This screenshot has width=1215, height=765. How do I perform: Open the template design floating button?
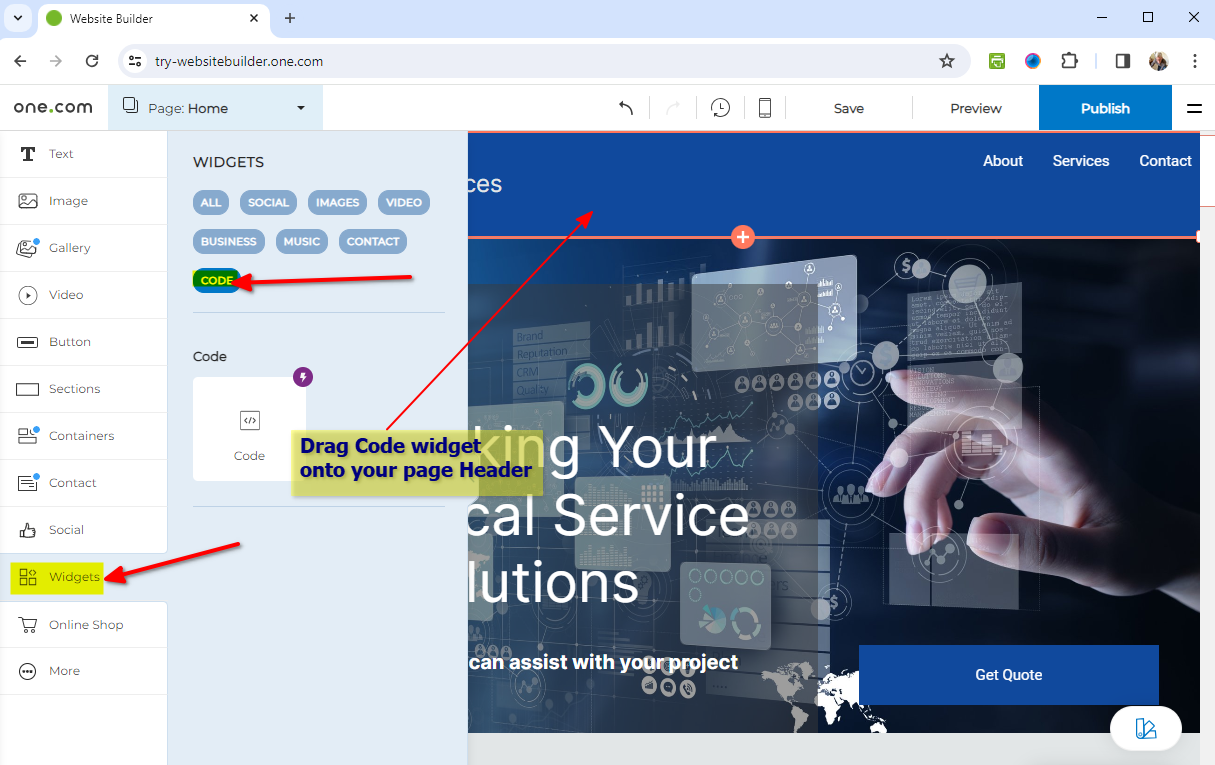[x=1146, y=729]
